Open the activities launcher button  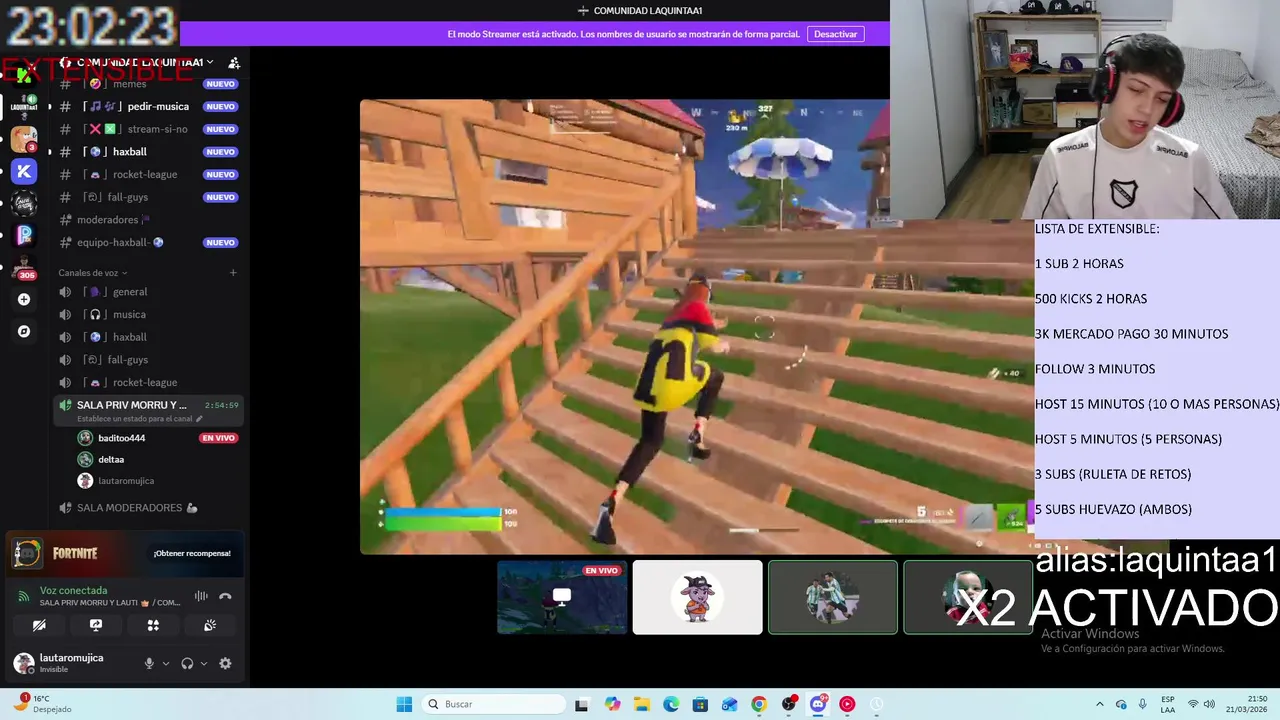153,625
